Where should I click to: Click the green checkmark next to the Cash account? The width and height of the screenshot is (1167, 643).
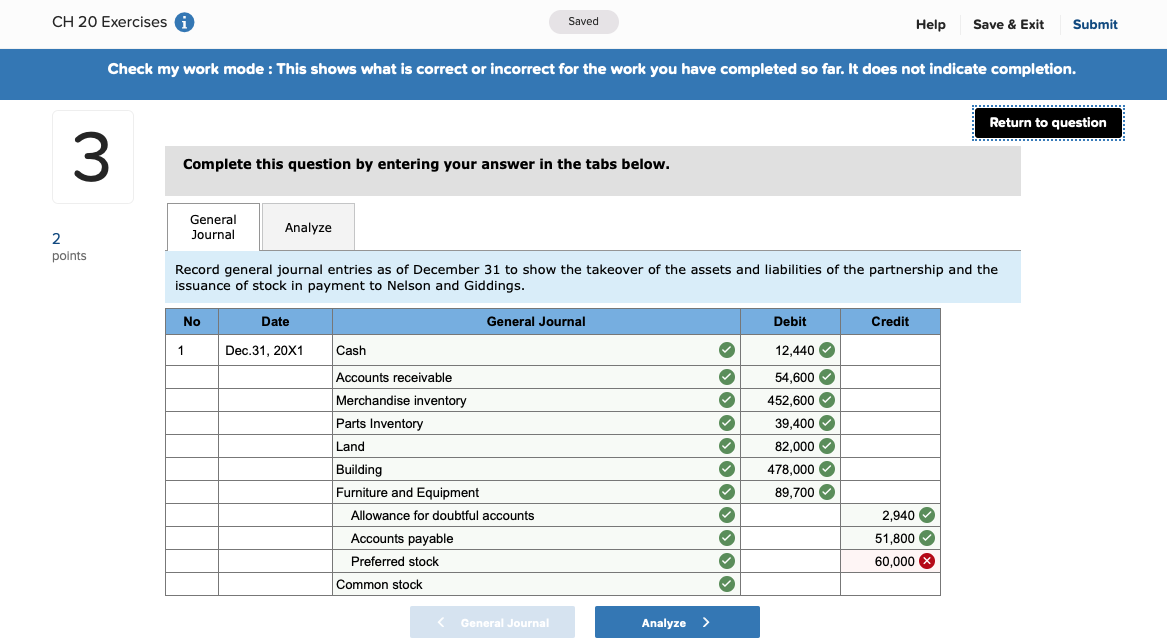[x=726, y=350]
